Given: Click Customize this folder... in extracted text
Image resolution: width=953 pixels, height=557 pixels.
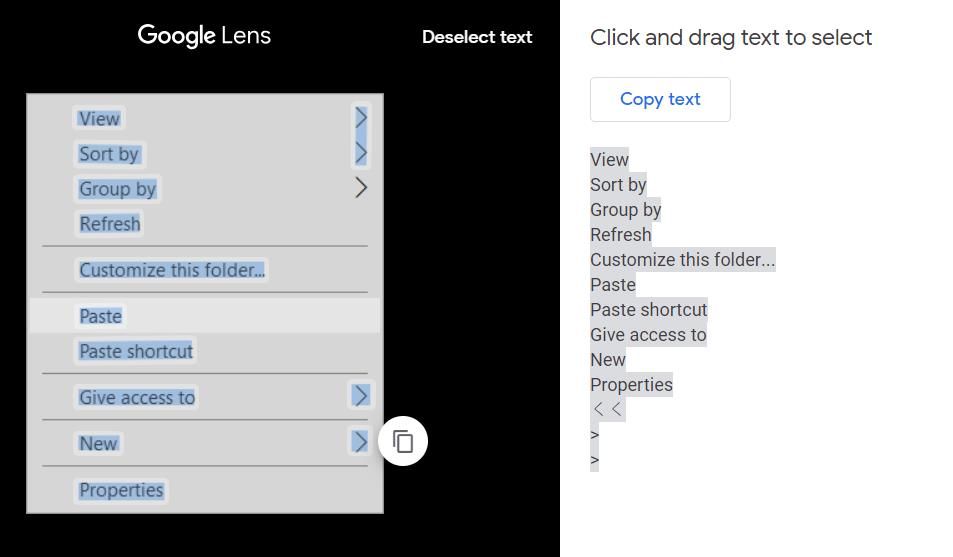Looking at the screenshot, I should coord(682,260).
